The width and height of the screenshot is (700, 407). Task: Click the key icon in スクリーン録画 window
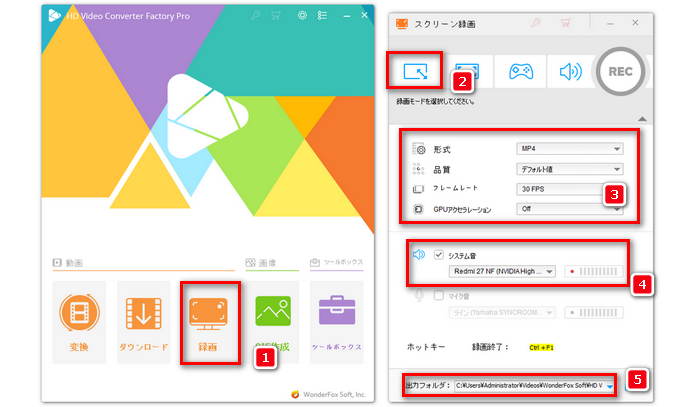pyautogui.click(x=536, y=22)
